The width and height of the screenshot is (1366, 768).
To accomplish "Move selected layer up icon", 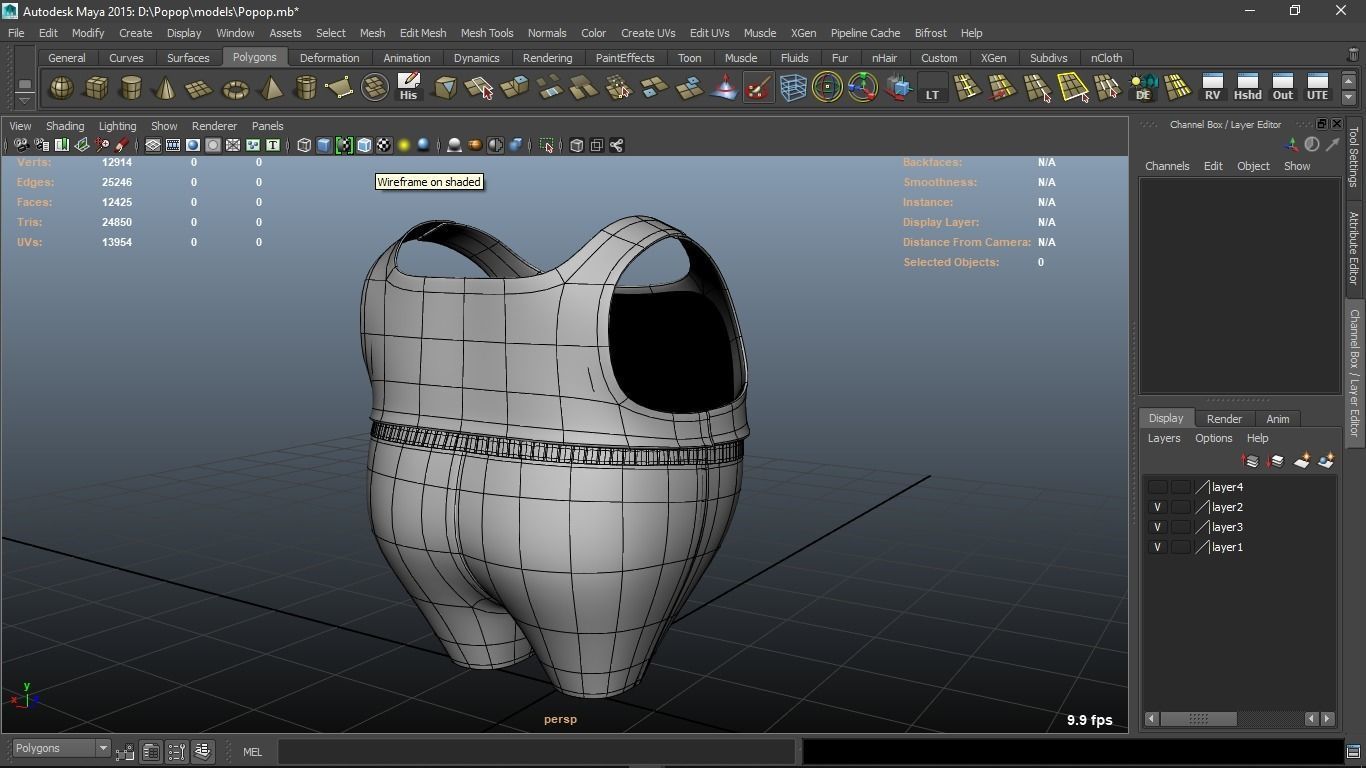I will click(x=1250, y=461).
